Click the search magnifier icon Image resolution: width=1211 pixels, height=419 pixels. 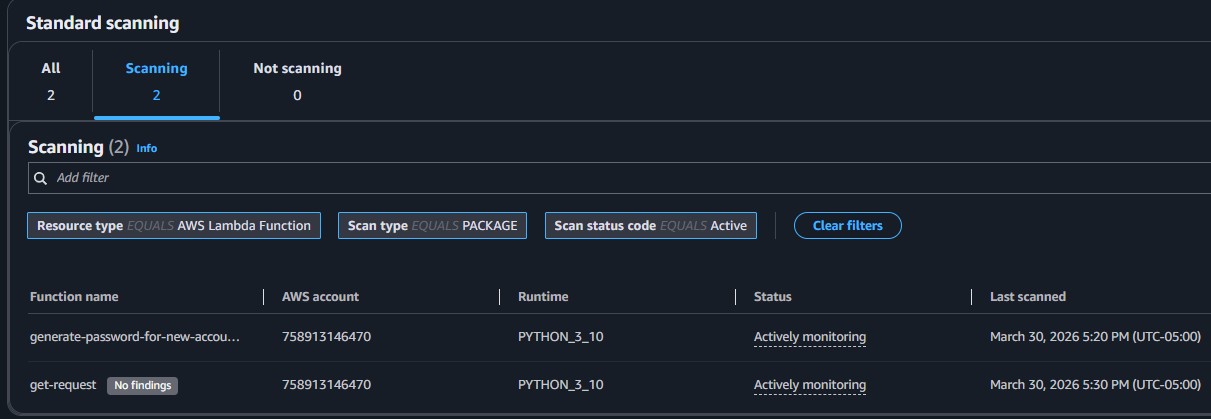tap(41, 178)
